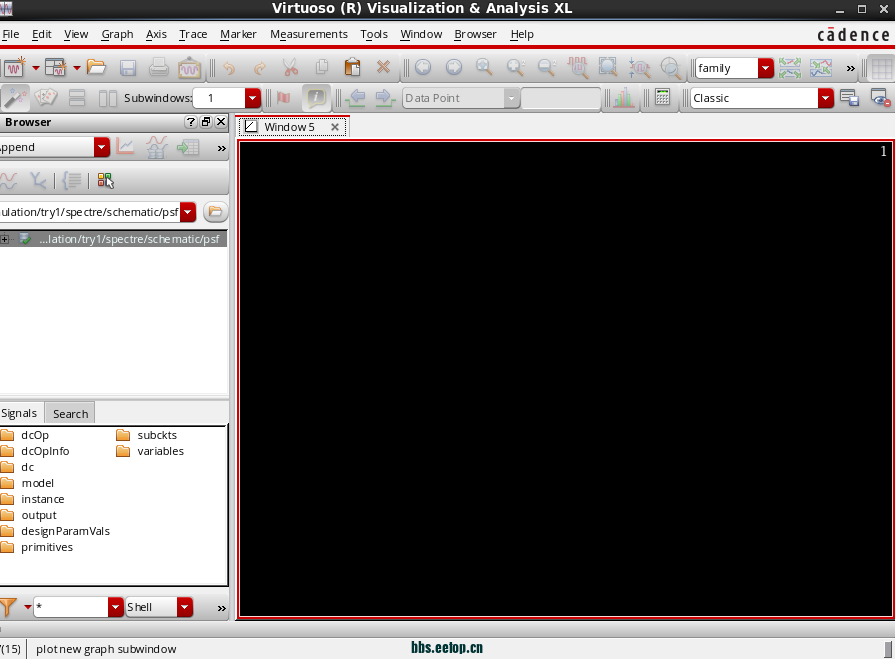Save the graph with the floppy disk icon

point(128,68)
